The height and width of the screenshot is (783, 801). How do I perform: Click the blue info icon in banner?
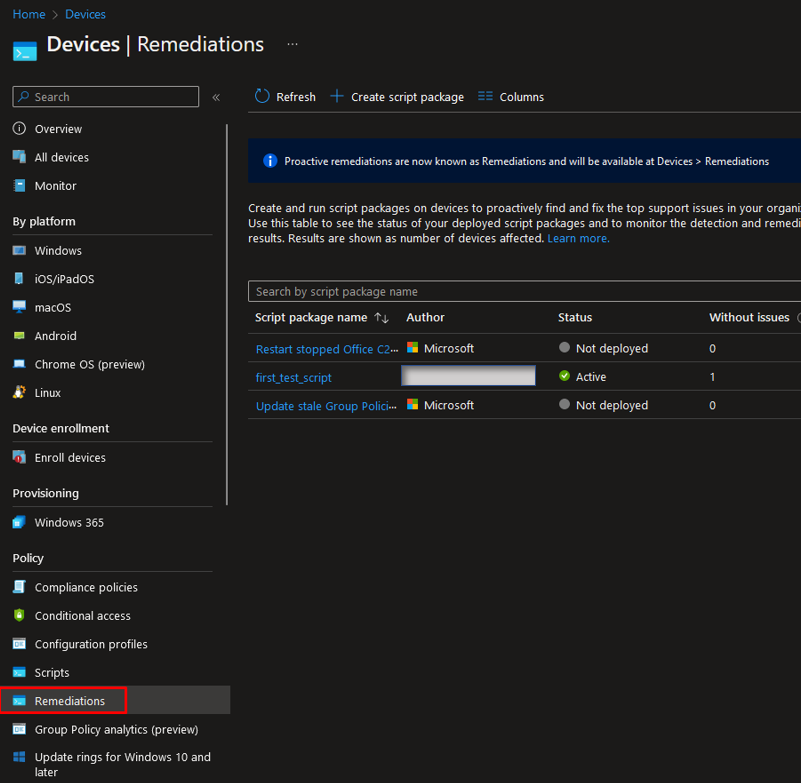click(x=270, y=161)
